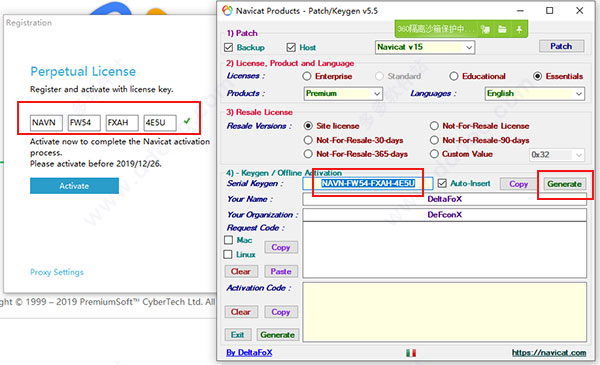Click Generate button next to Exit

[277, 335]
